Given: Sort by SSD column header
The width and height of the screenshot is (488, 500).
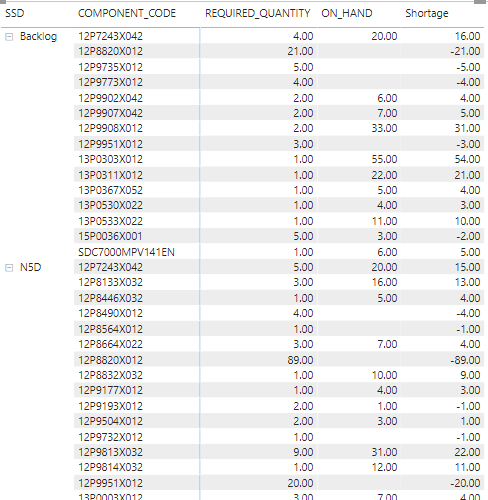Looking at the screenshot, I should (15, 13).
